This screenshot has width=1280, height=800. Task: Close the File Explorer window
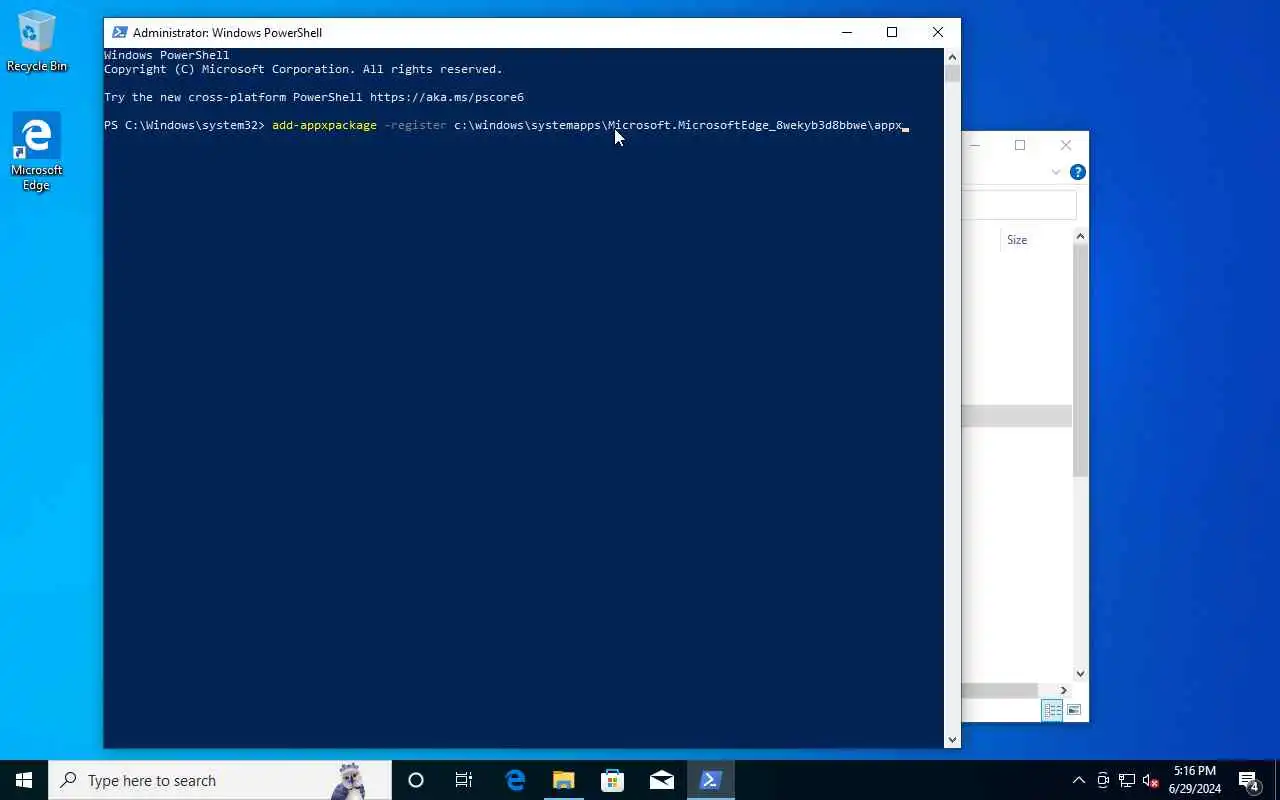coord(1066,145)
